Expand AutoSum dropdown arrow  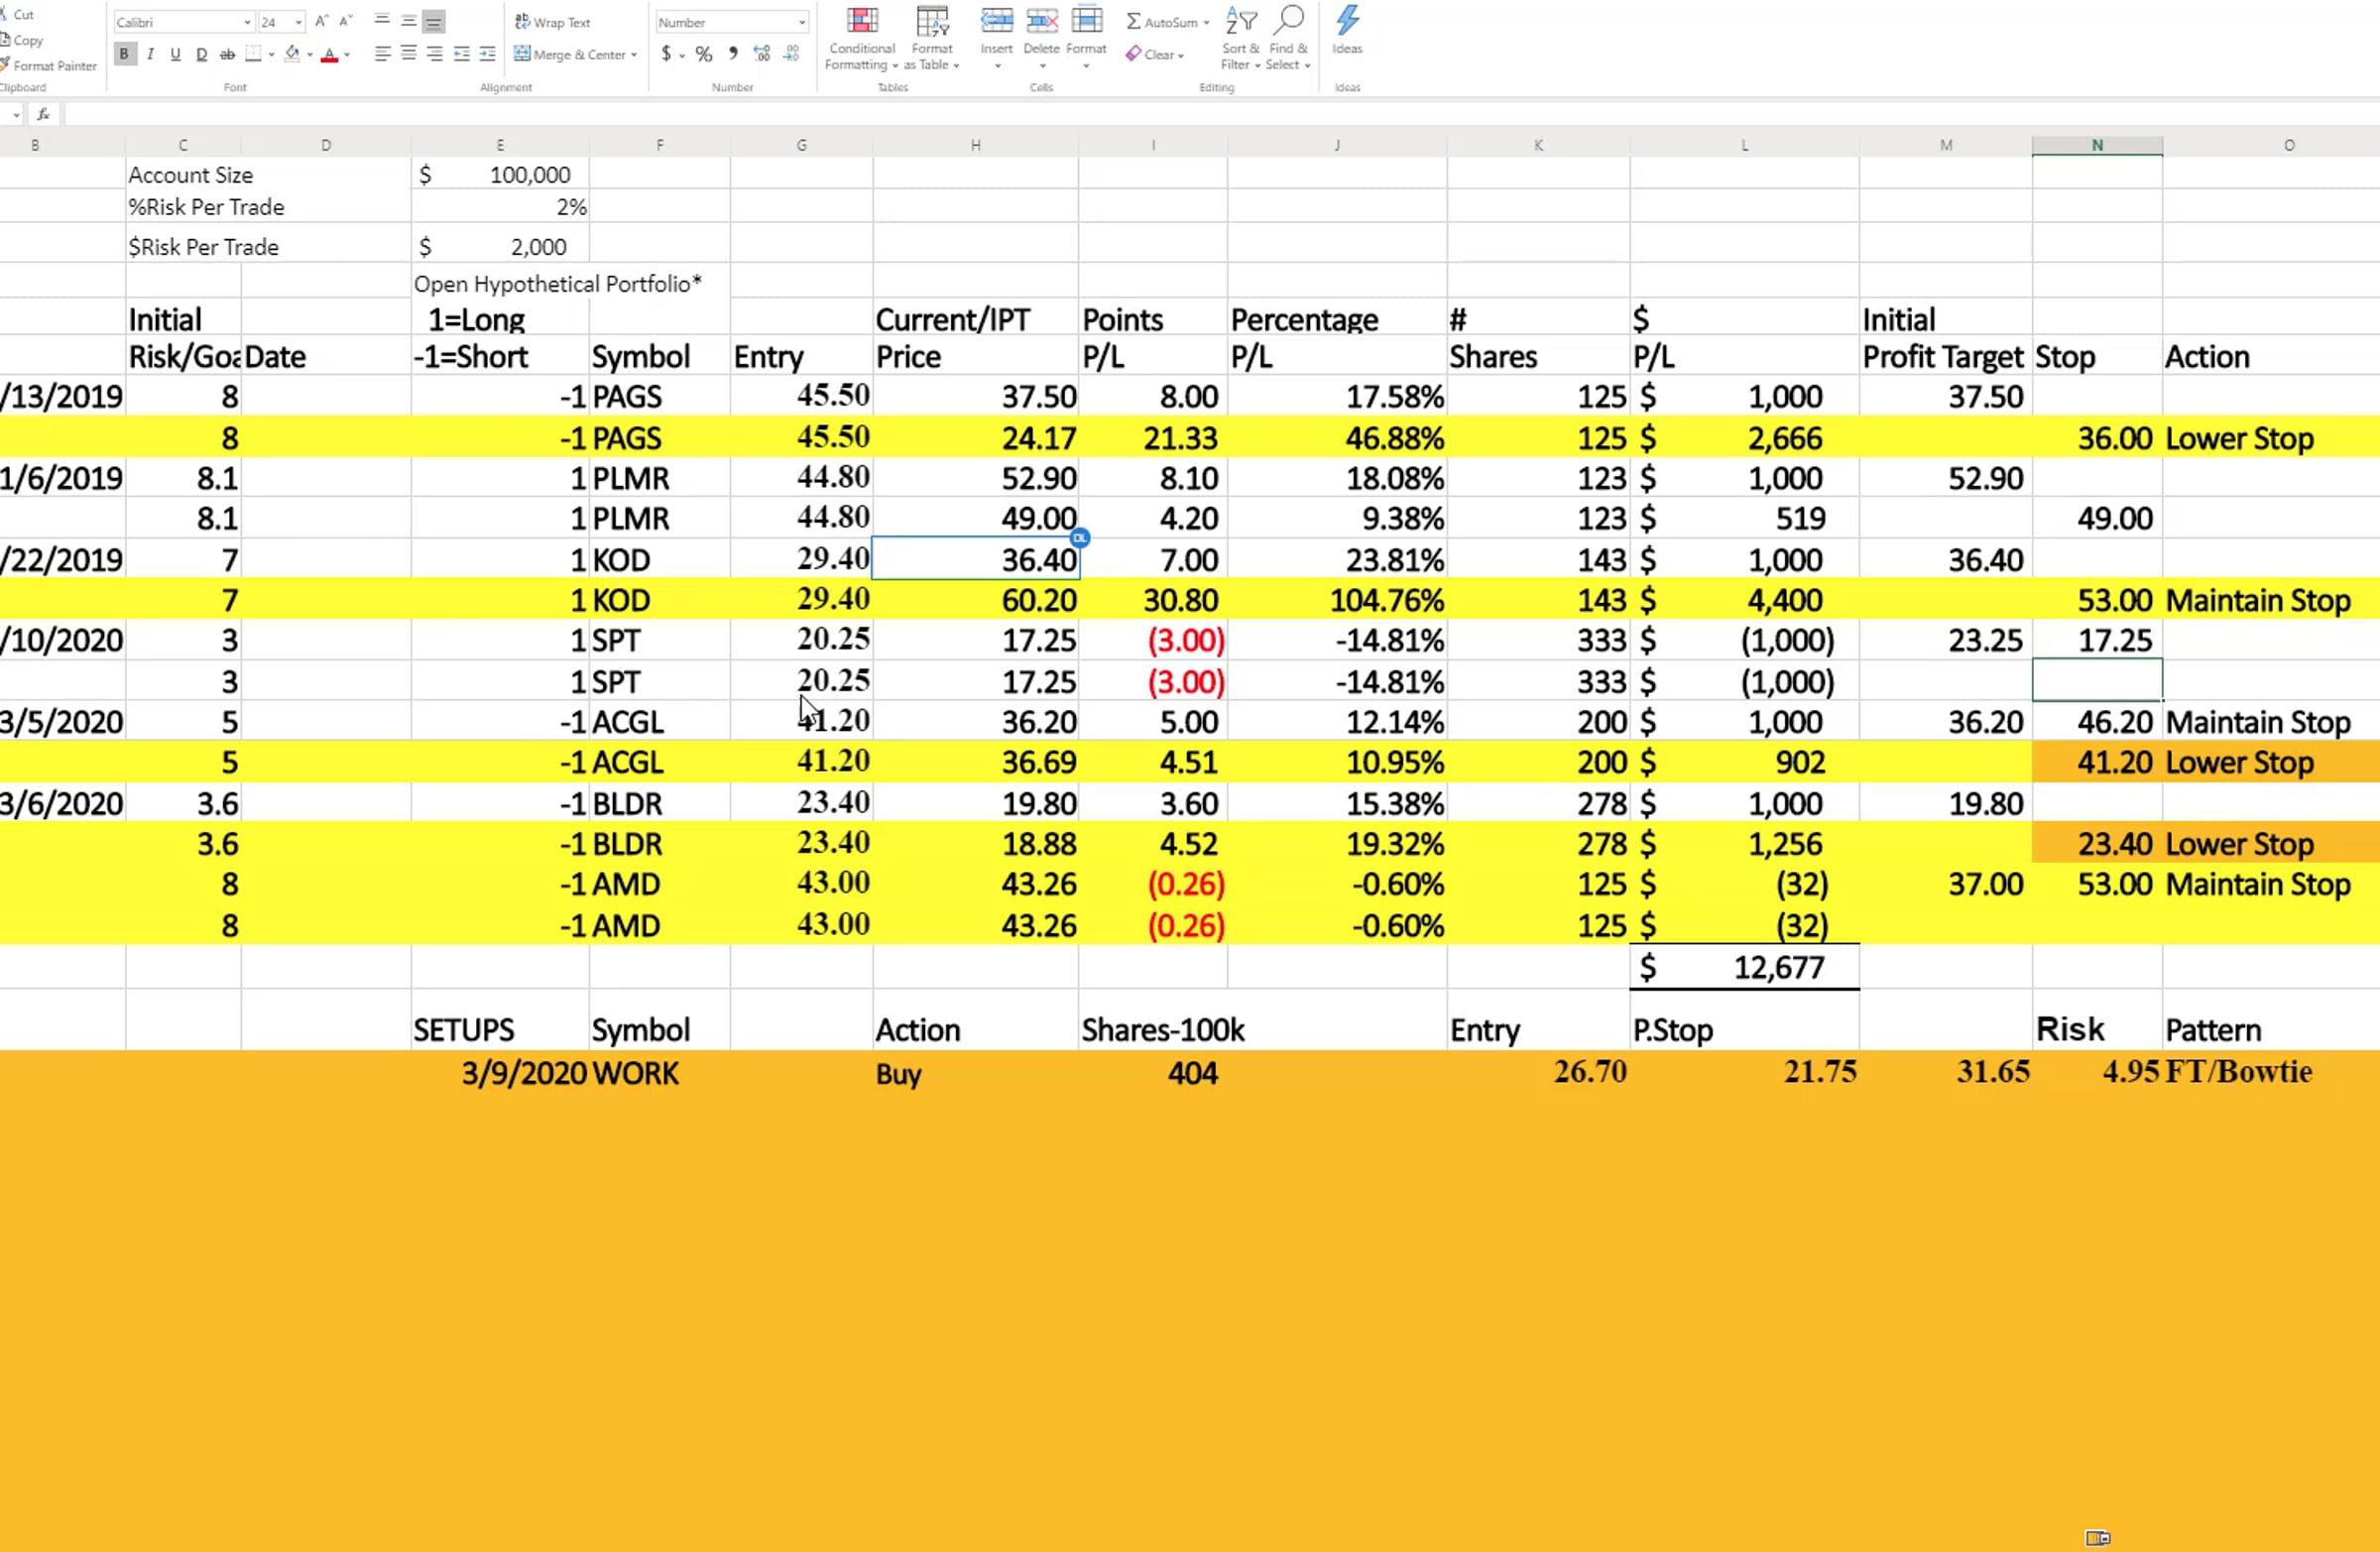click(x=1206, y=22)
